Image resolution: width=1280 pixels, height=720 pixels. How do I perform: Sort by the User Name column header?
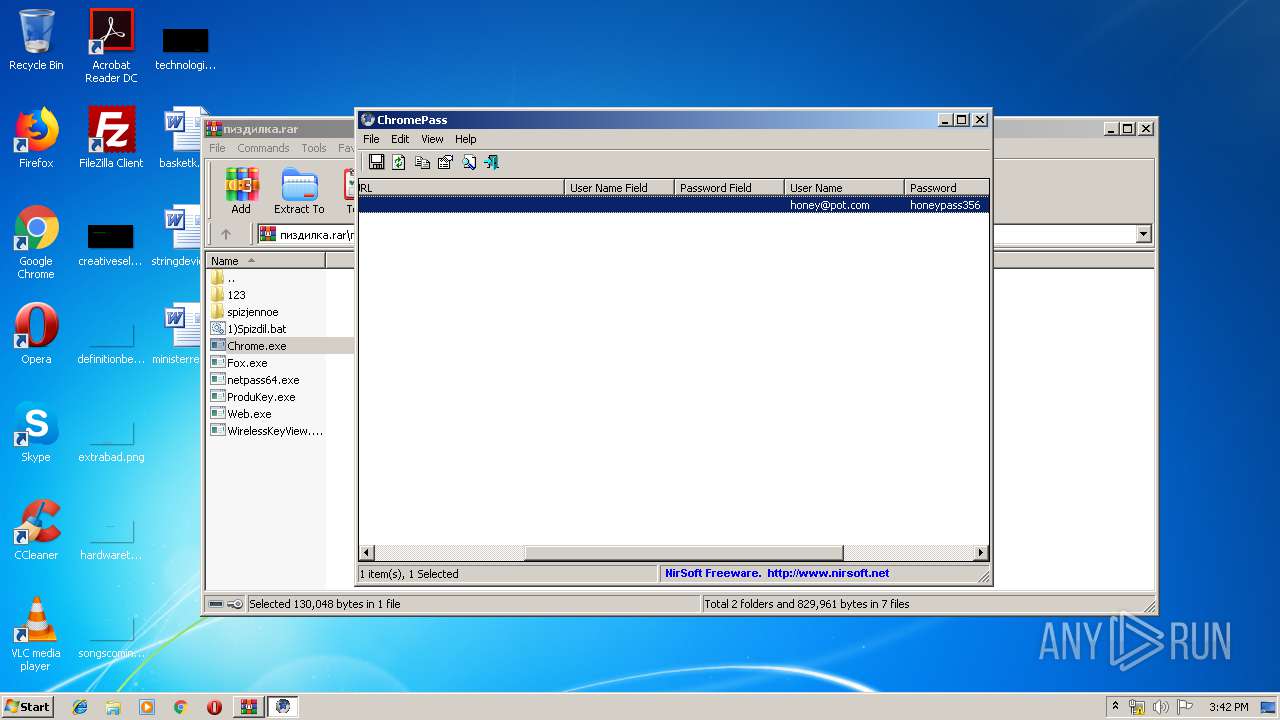pos(844,188)
